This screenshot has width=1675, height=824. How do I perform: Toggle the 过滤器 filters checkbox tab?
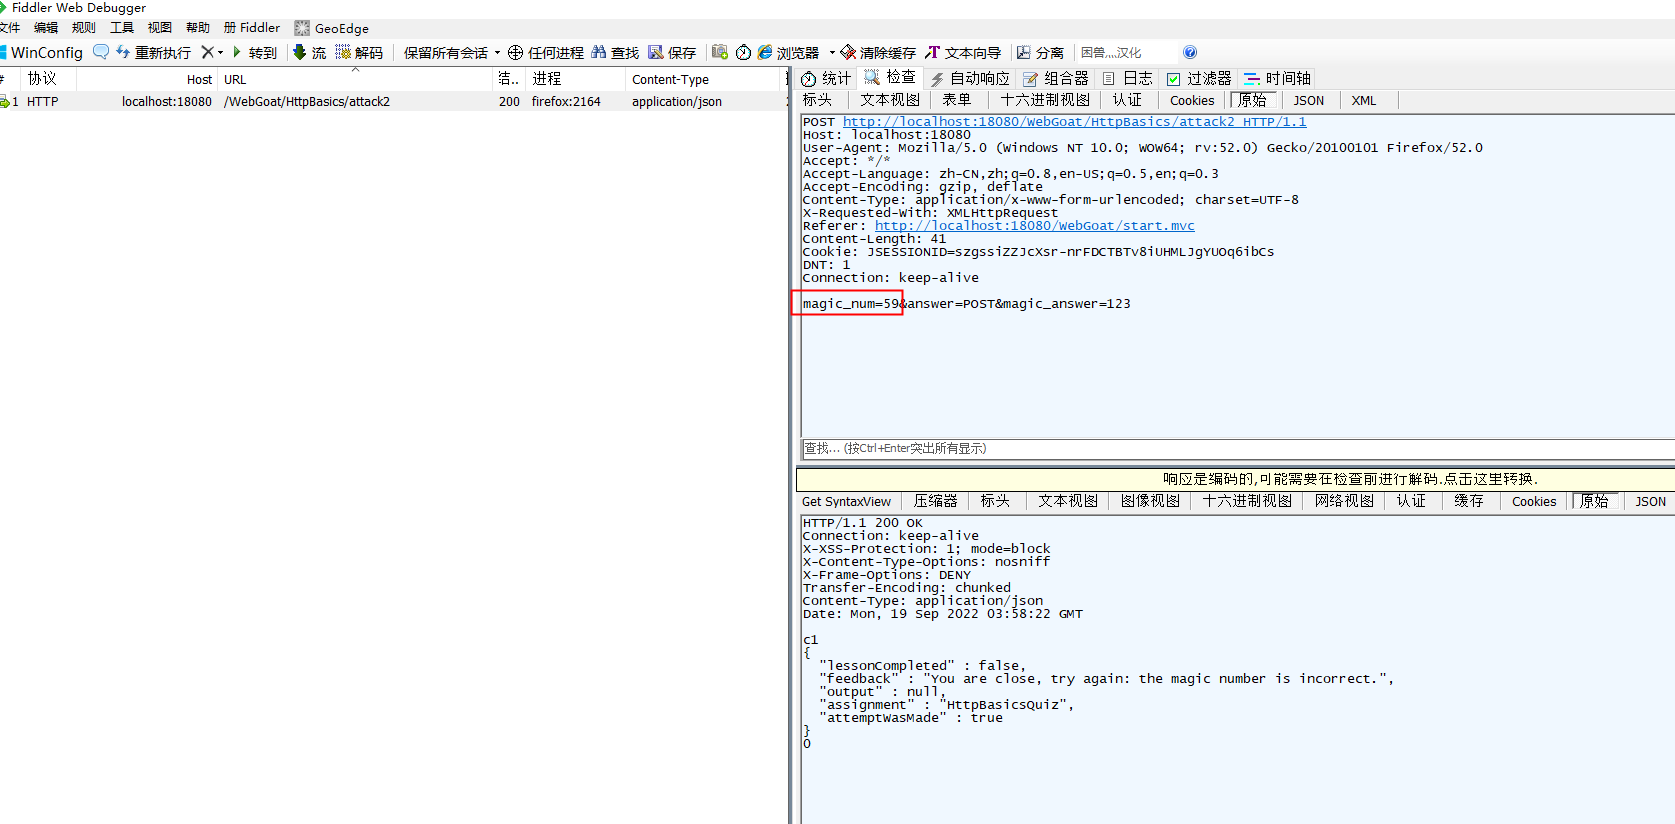pos(1199,78)
